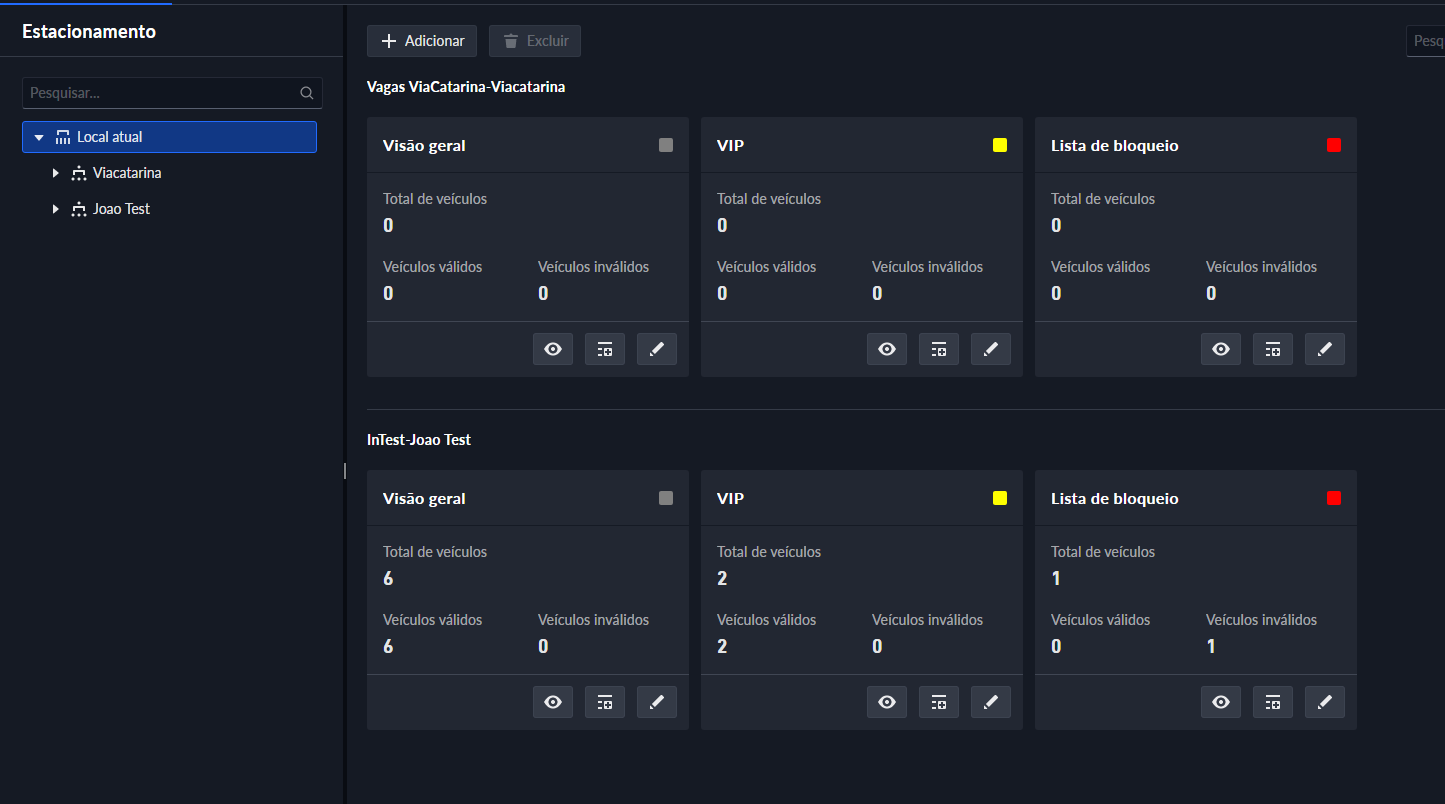Click the Excluir button
The height and width of the screenshot is (804, 1445).
[x=535, y=41]
